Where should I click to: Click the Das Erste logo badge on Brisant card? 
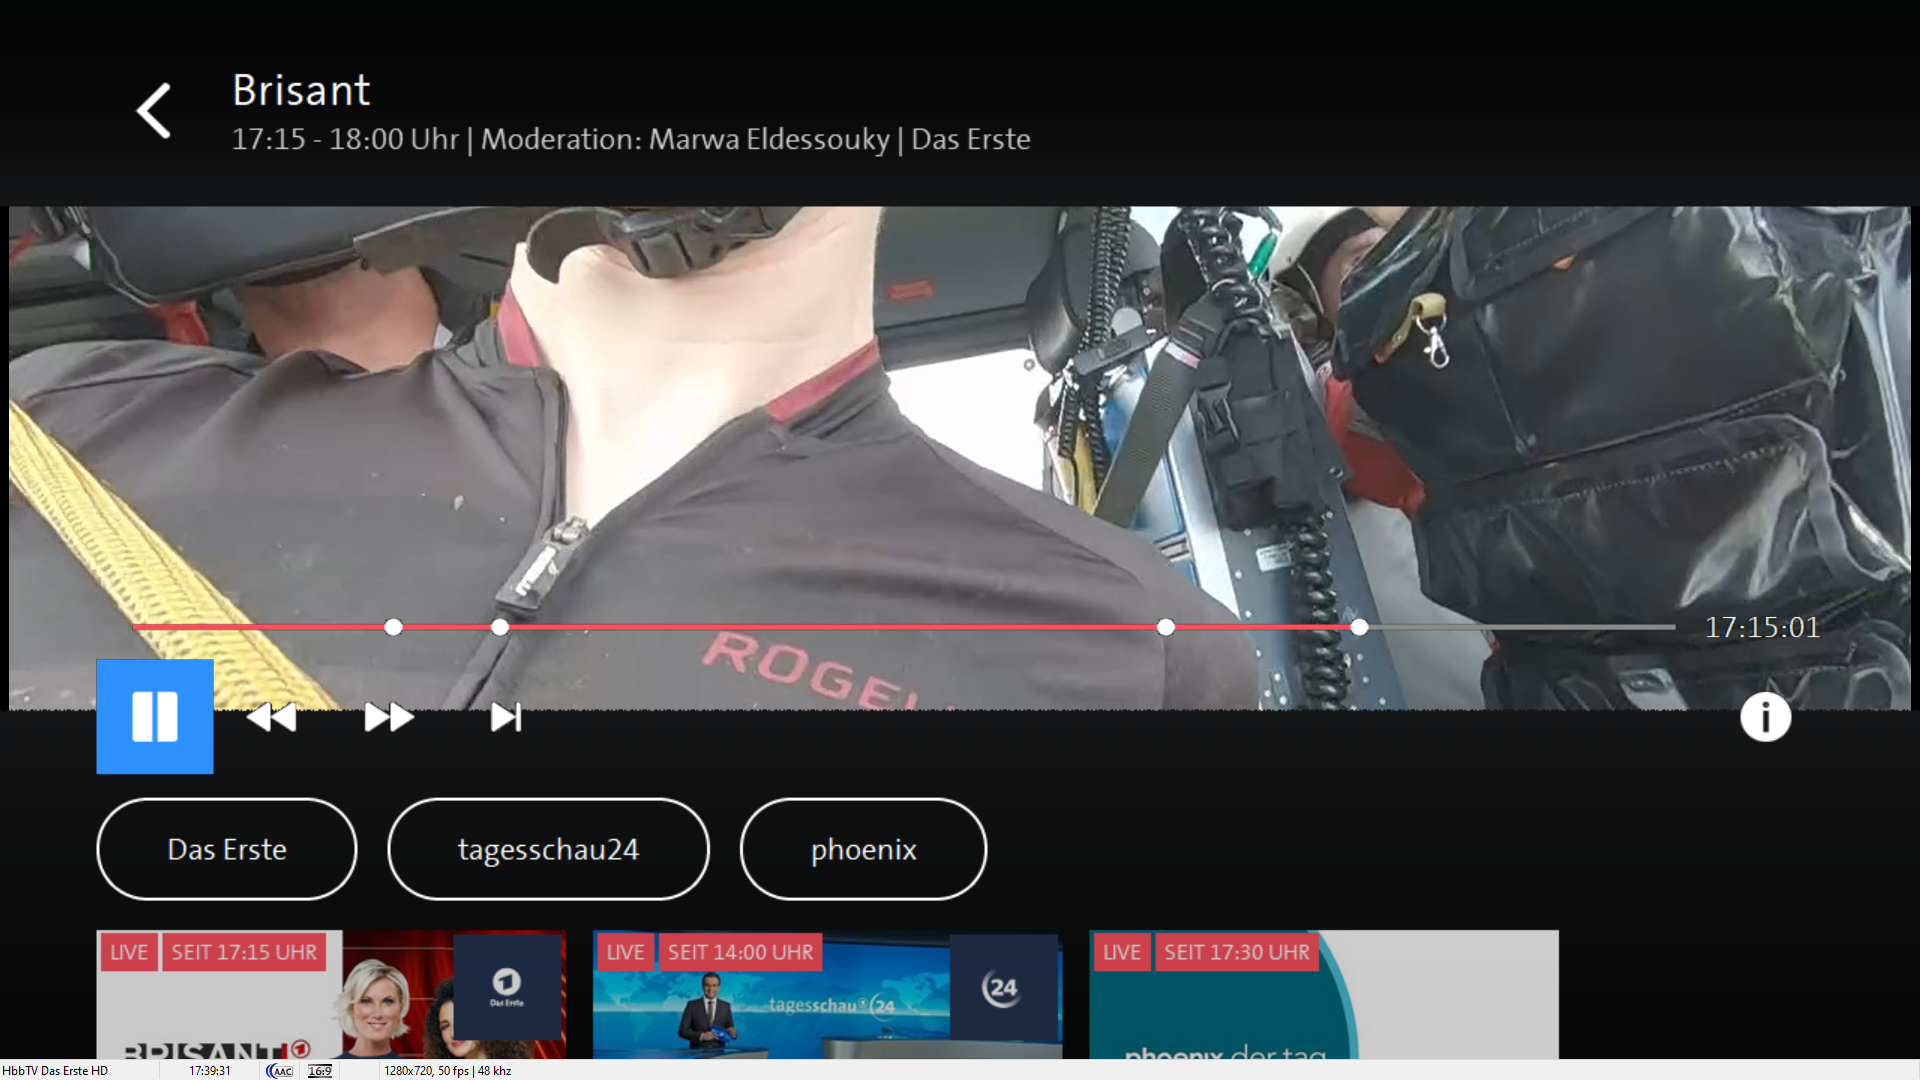tap(507, 987)
